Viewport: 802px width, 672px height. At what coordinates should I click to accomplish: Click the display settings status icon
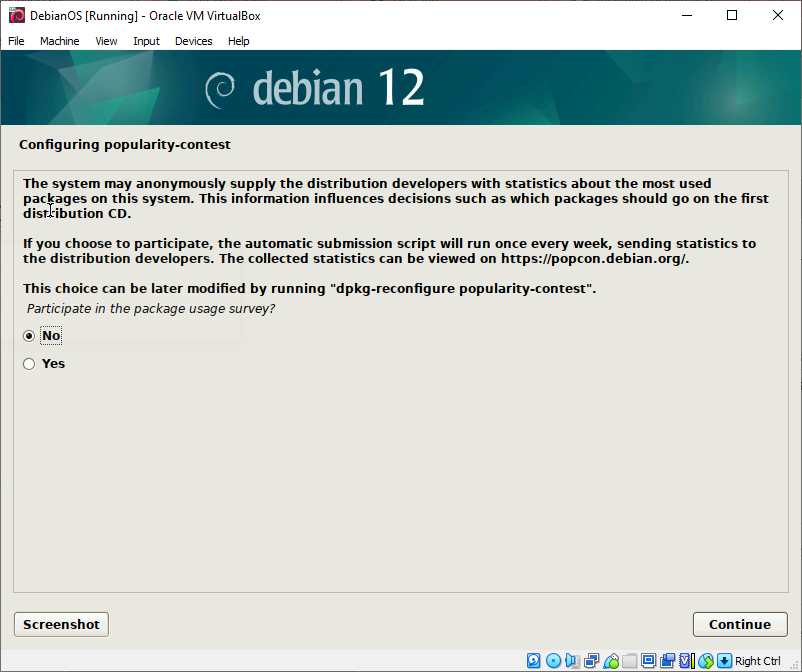pos(649,661)
